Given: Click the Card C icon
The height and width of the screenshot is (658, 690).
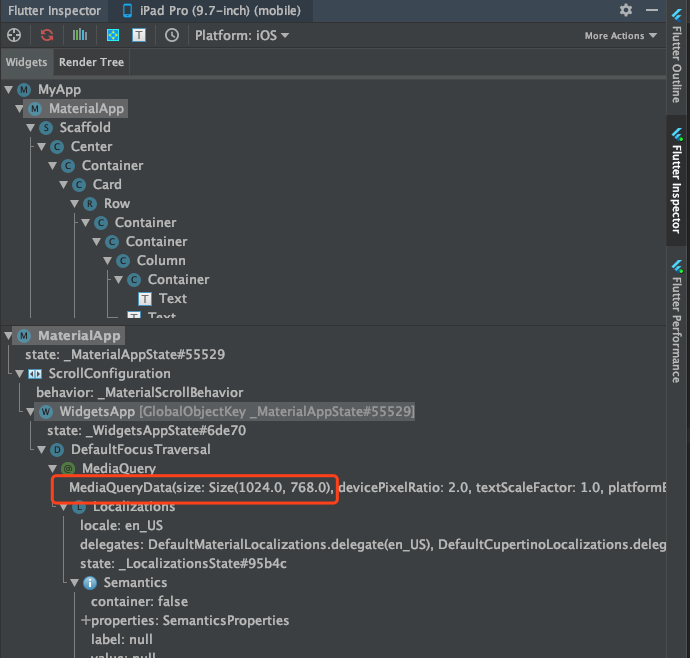Looking at the screenshot, I should coord(79,184).
